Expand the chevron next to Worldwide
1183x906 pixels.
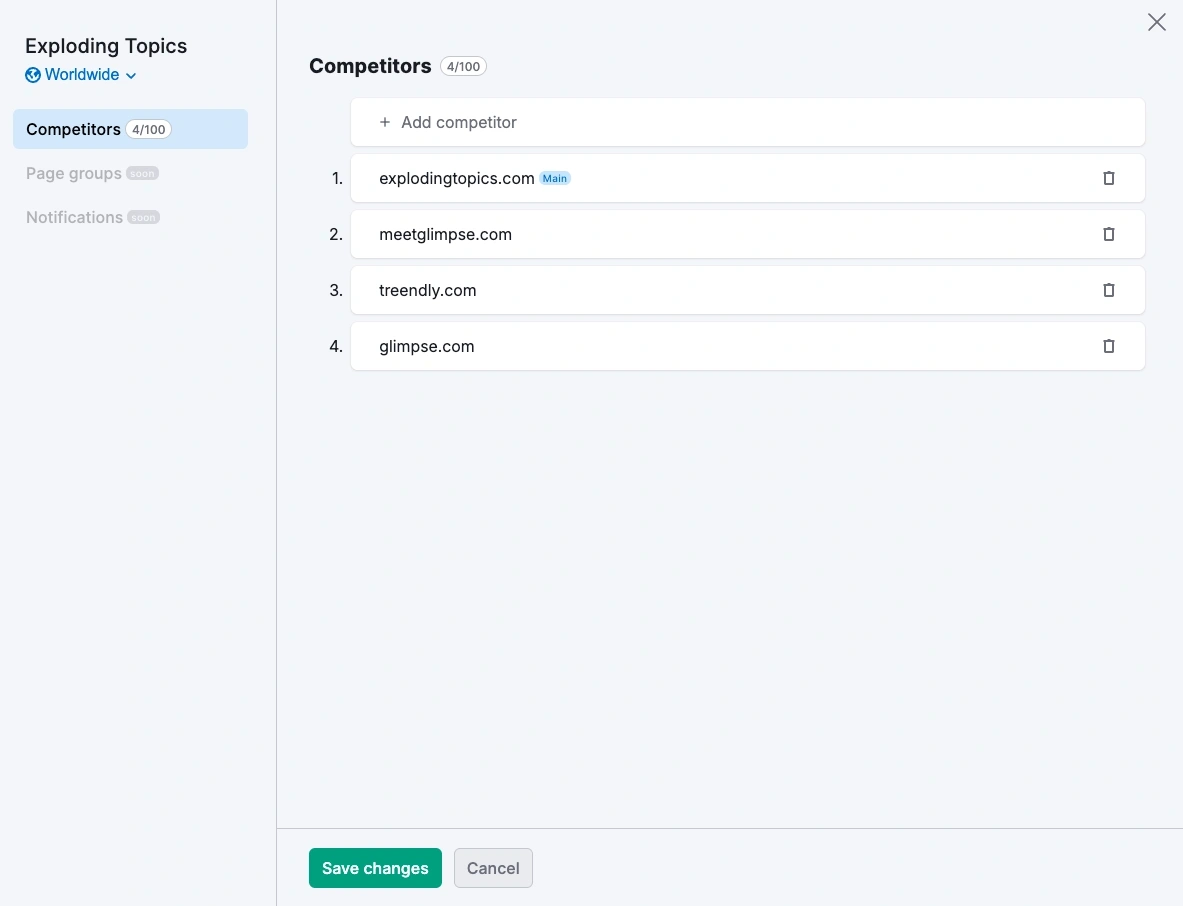[131, 76]
